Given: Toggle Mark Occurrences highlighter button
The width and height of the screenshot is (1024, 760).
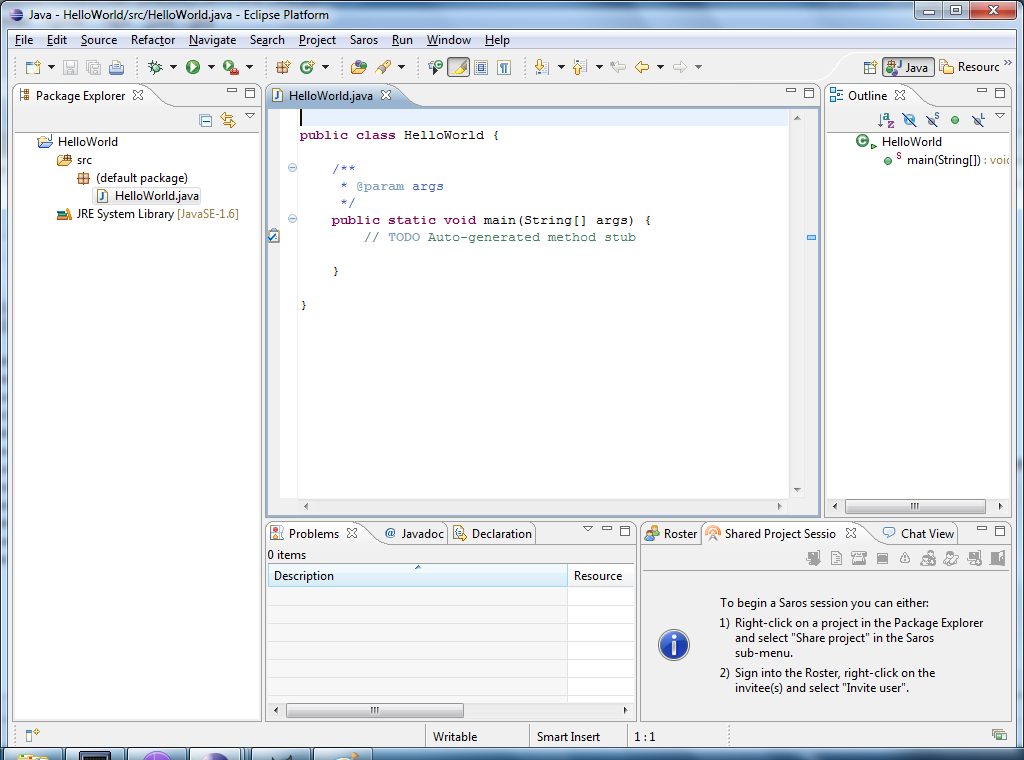Looking at the screenshot, I should tap(458, 67).
